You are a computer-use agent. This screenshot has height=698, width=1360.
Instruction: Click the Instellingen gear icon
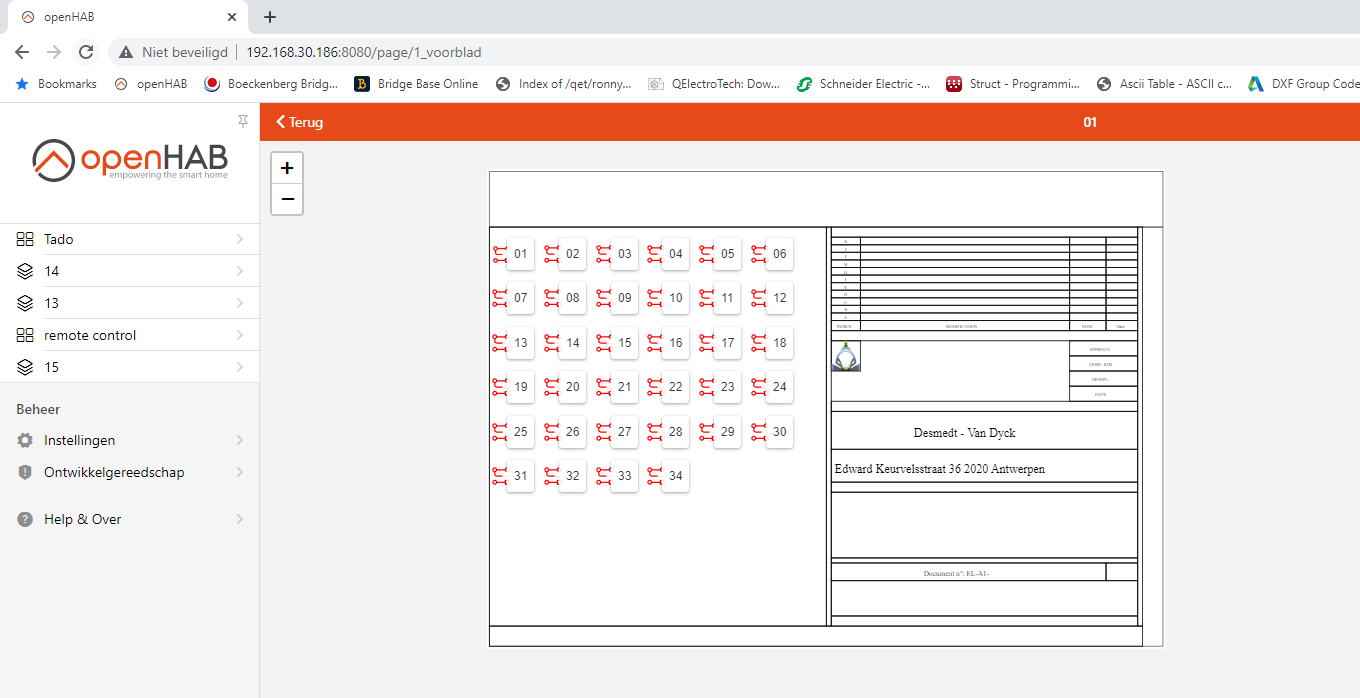pyautogui.click(x=25, y=440)
